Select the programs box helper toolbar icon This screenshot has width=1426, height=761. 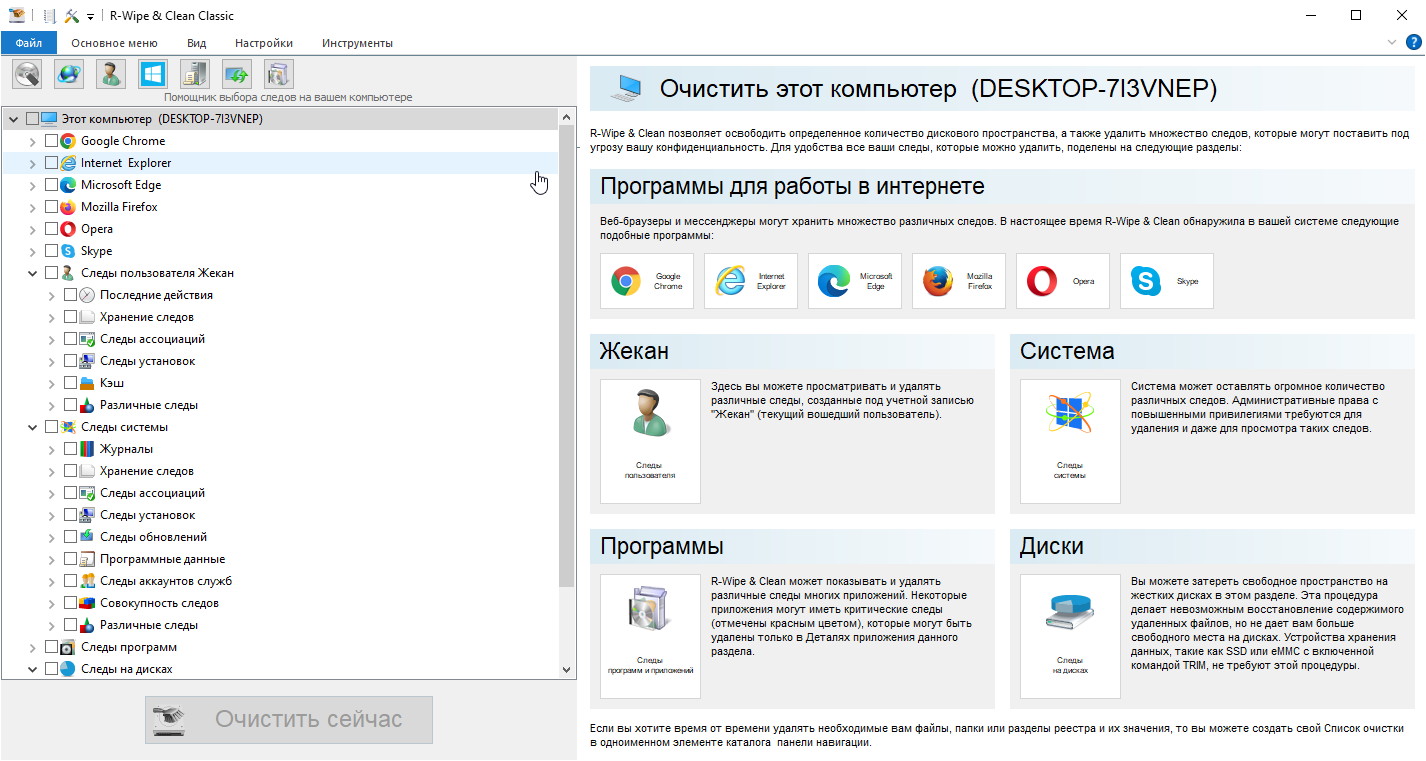pos(279,74)
